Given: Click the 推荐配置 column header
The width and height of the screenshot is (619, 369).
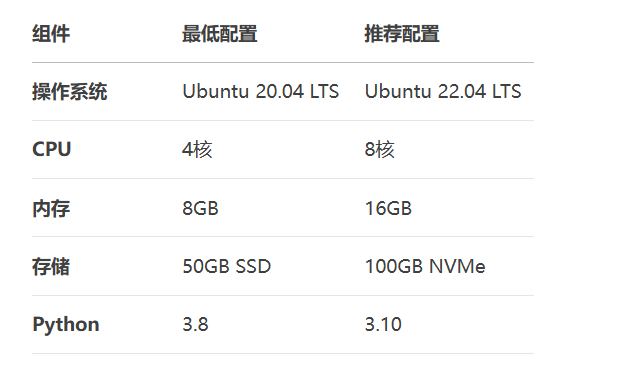Looking at the screenshot, I should (402, 34).
